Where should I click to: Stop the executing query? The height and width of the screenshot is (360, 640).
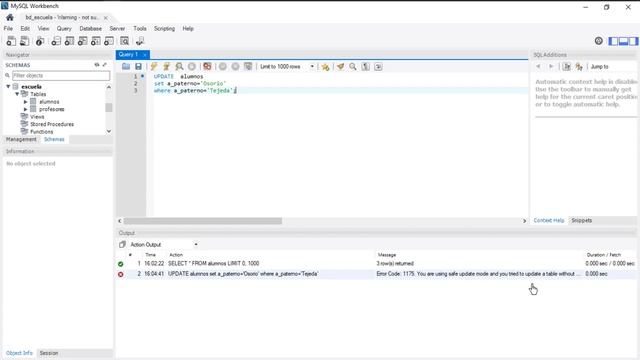click(x=192, y=67)
